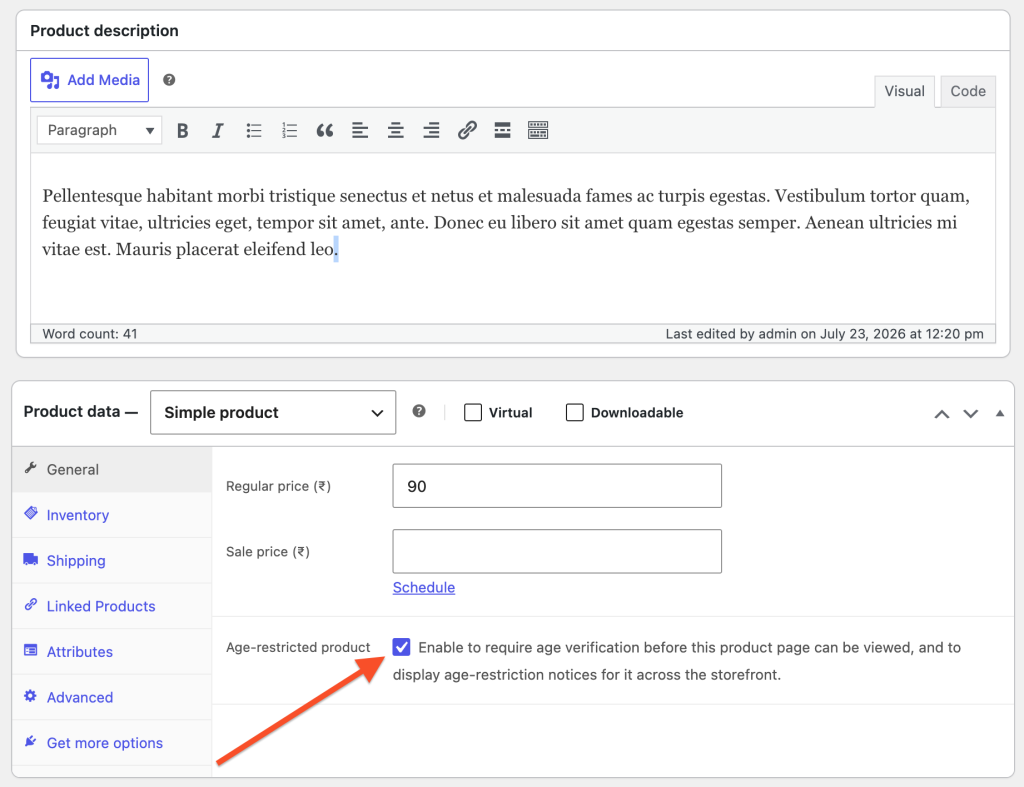Uncheck the Age-restricted product checkbox
This screenshot has height=787, width=1024.
coord(402,647)
